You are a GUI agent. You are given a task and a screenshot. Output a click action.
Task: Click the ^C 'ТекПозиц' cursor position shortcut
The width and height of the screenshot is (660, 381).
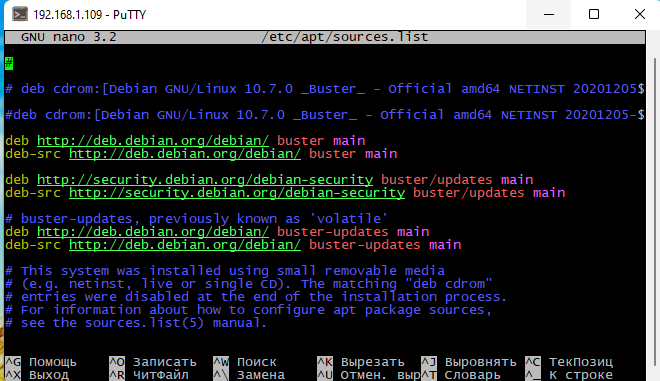pos(569,362)
